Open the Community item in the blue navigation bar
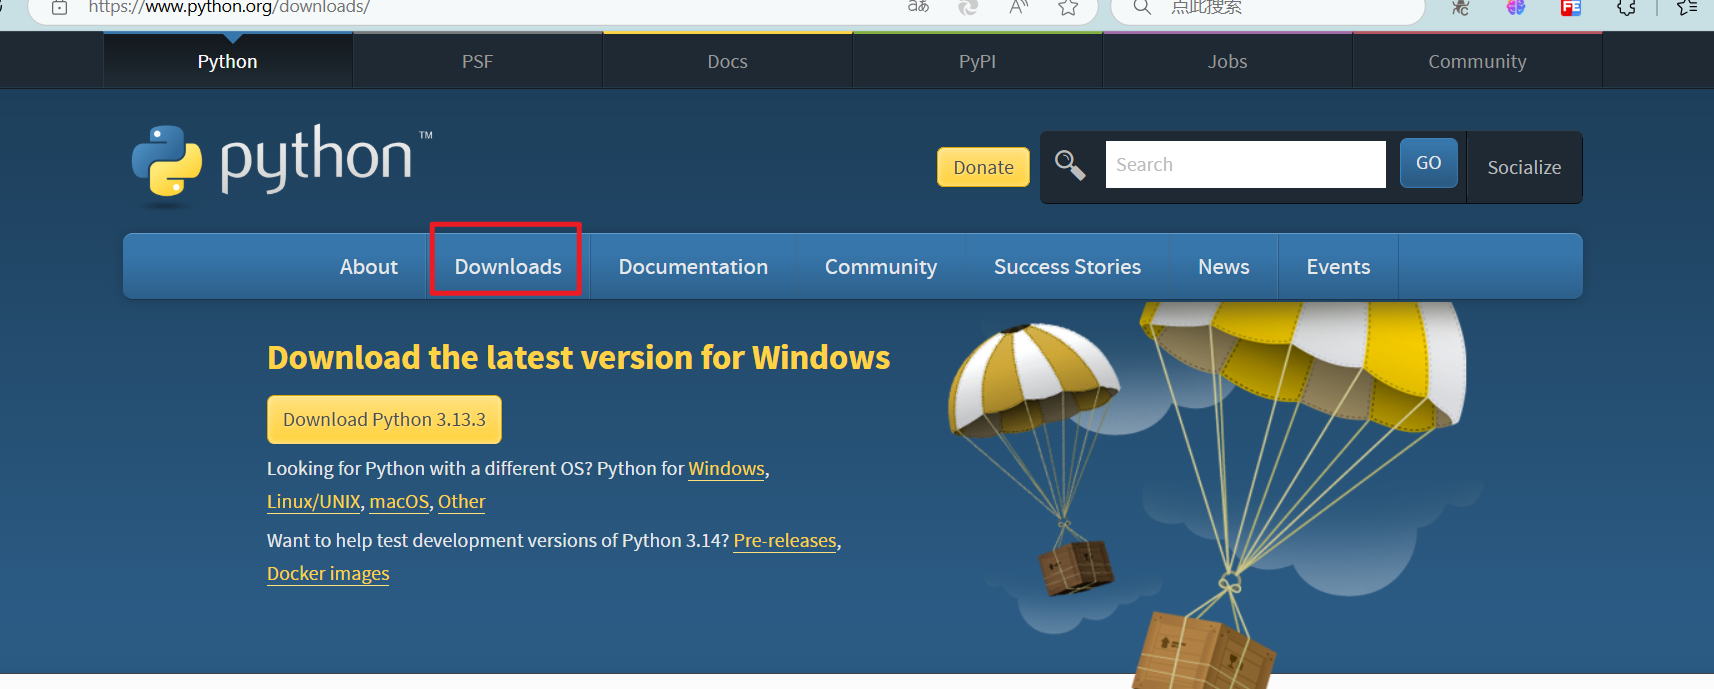The width and height of the screenshot is (1714, 689). [881, 267]
